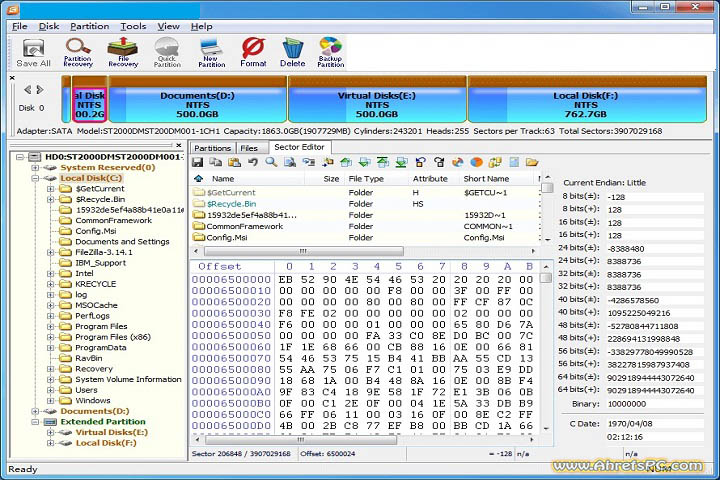Expand the System Reserved(0) tree node
Image resolution: width=720 pixels, height=480 pixels.
point(35,168)
